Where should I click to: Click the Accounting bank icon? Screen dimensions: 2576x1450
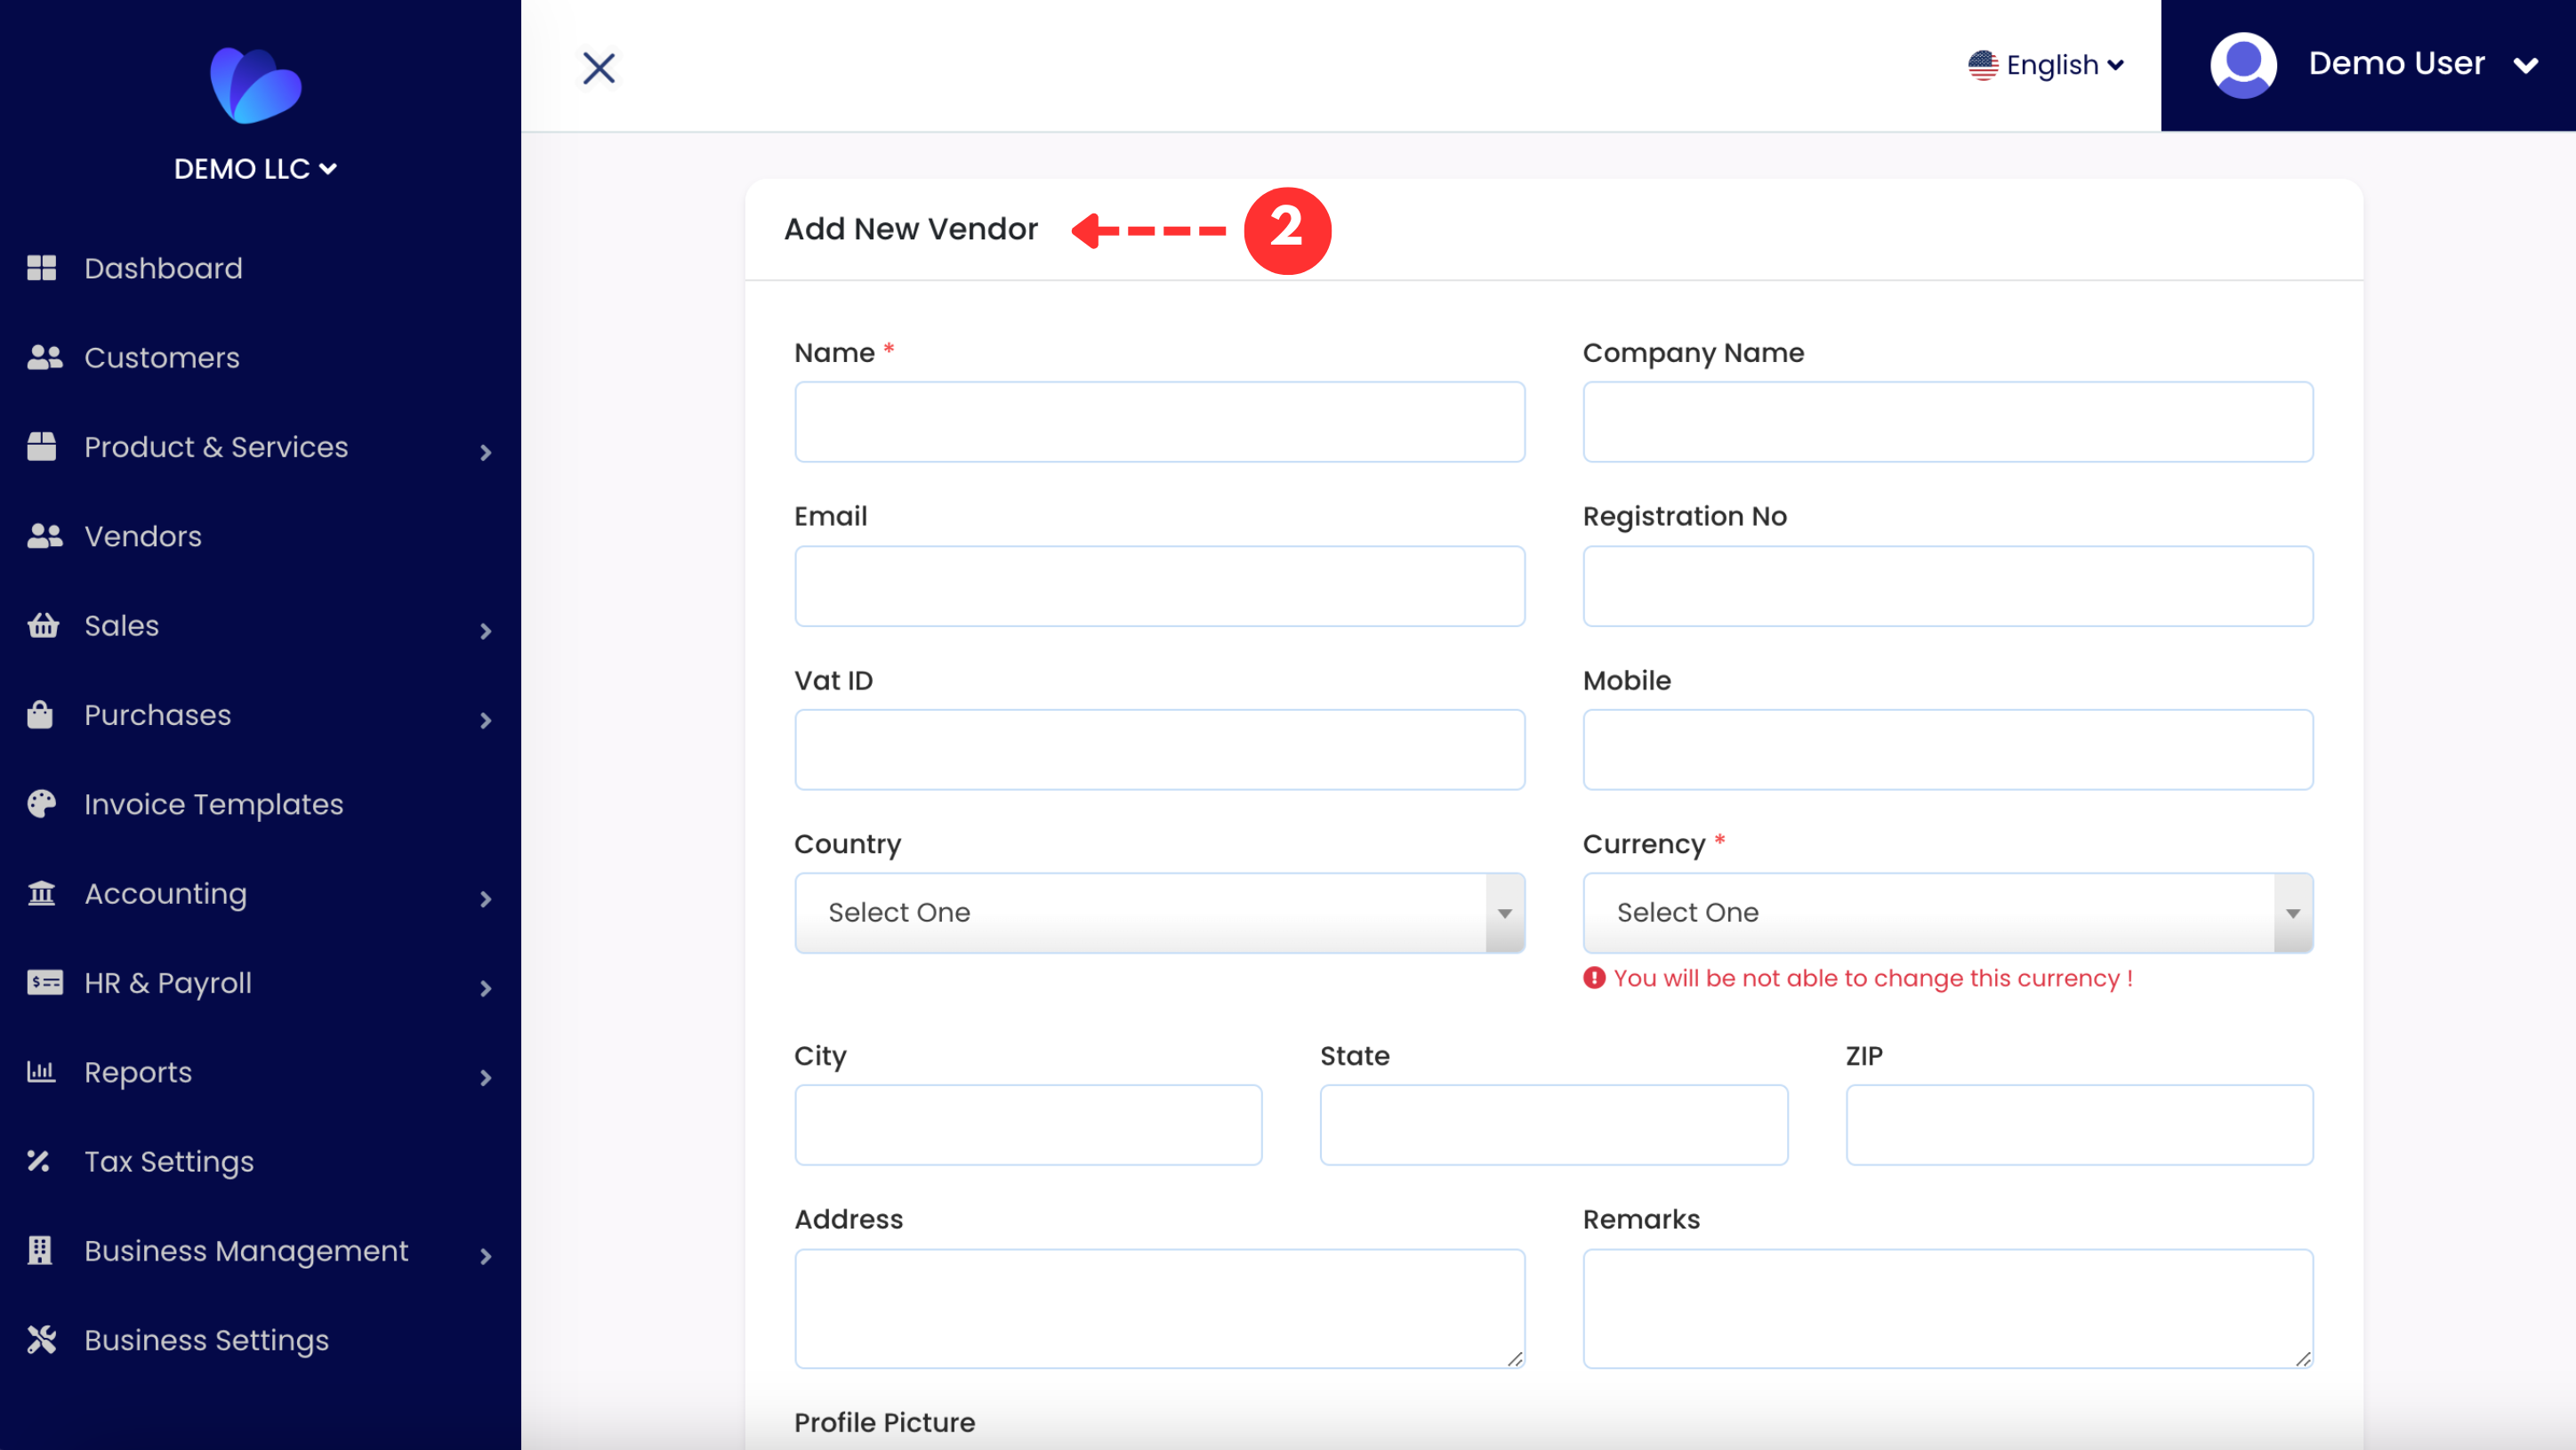coord(42,892)
